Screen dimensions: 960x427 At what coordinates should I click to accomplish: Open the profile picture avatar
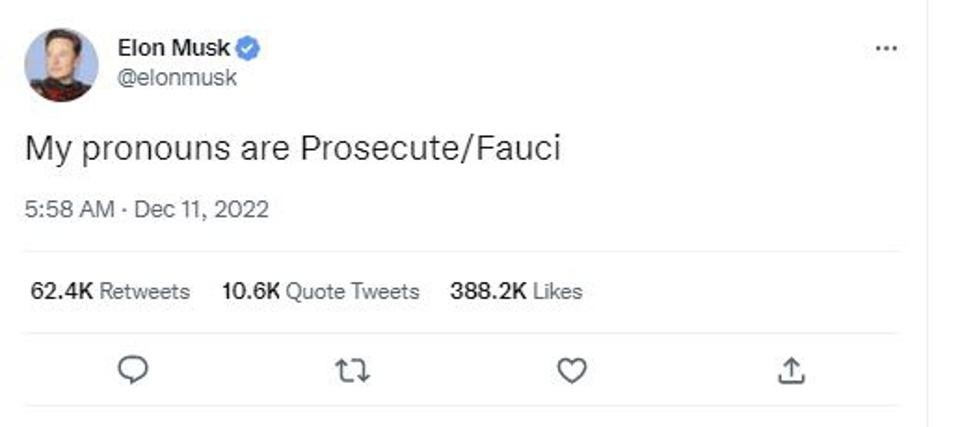pos(61,65)
